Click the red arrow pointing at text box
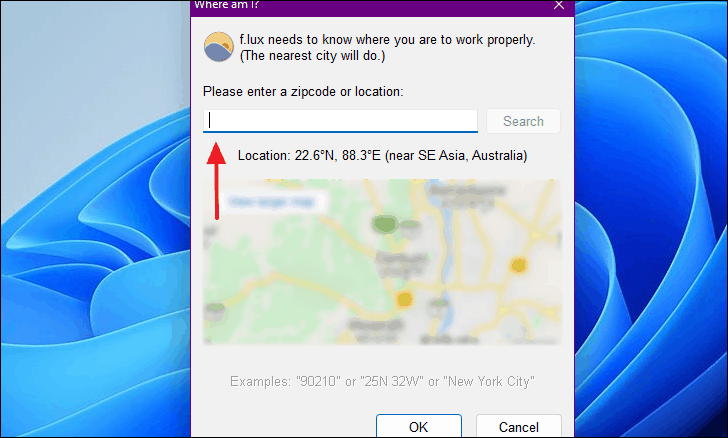The height and width of the screenshot is (438, 728). 216,180
